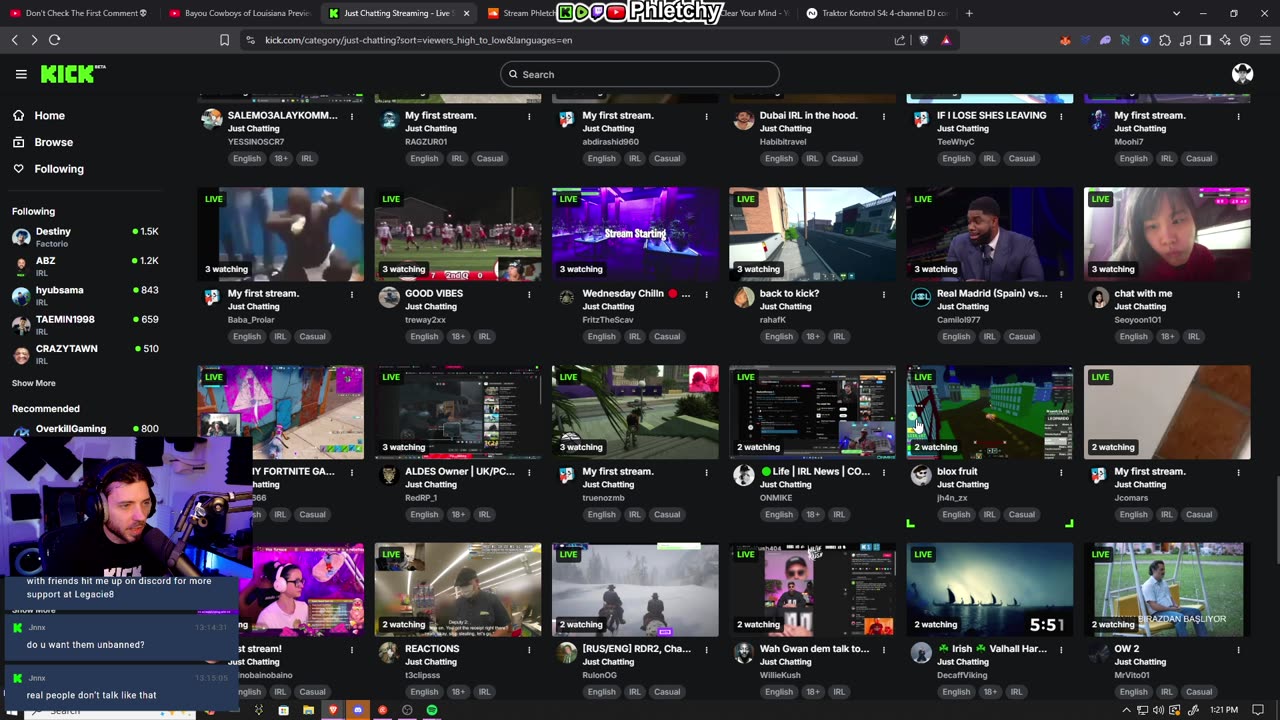Click the Kick logo

coord(72,74)
